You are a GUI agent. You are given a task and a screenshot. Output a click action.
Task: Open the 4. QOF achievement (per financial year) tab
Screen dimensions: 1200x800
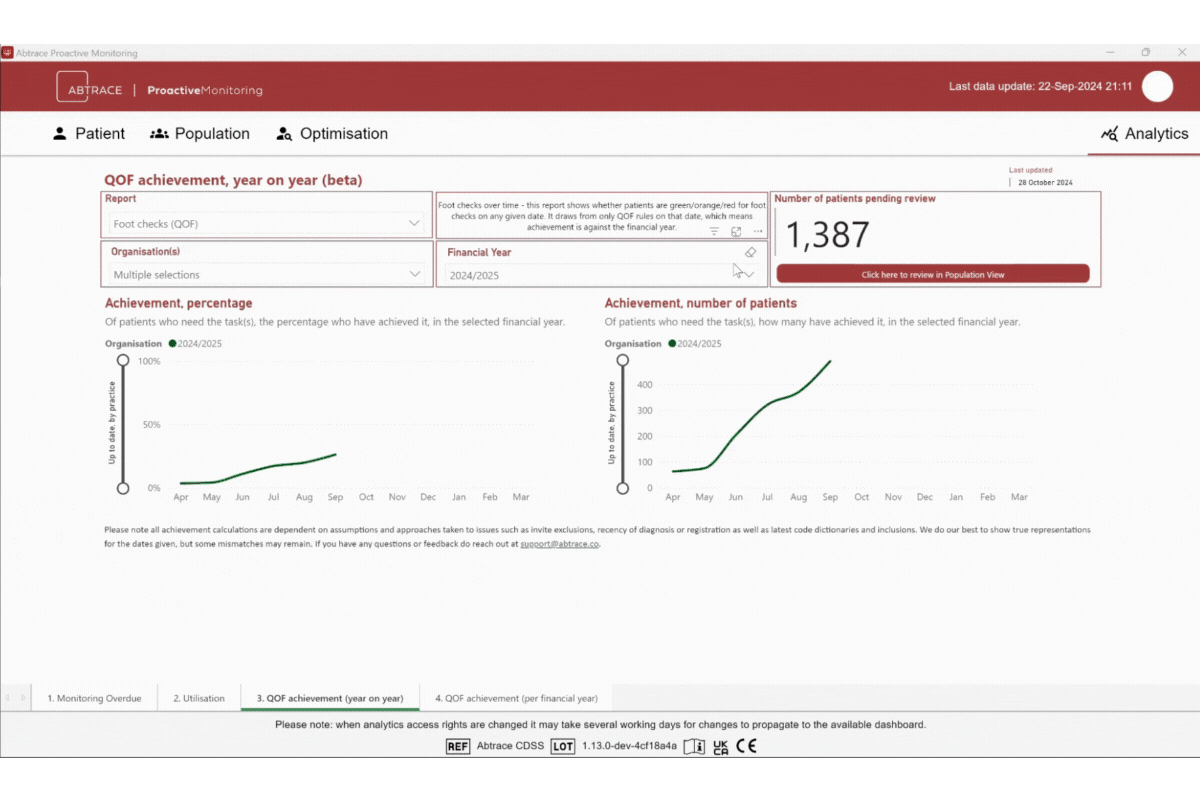tap(516, 698)
